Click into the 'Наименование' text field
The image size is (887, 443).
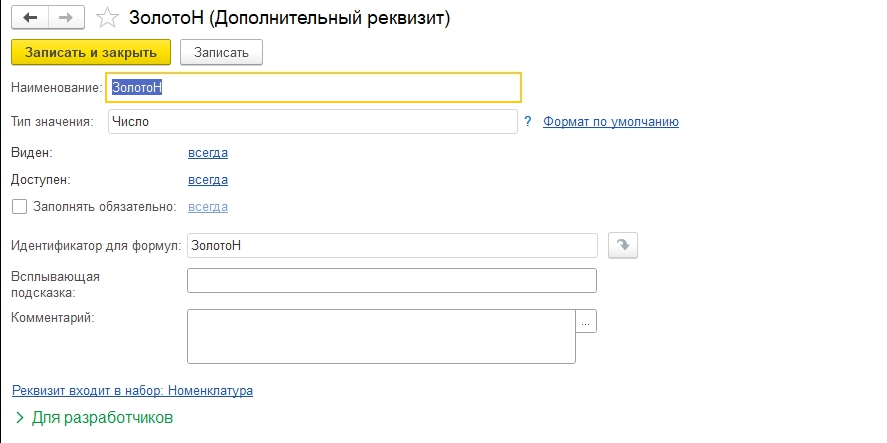click(x=313, y=88)
